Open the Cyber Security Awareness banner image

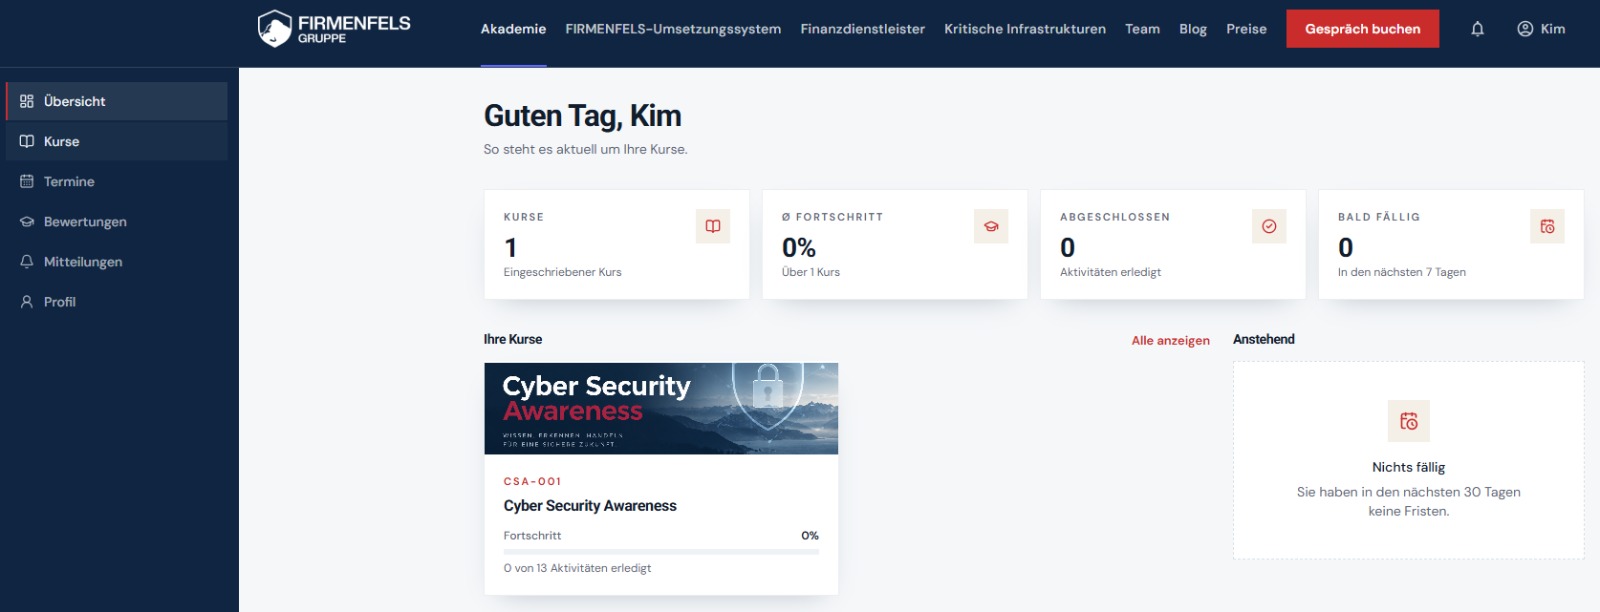coord(661,408)
